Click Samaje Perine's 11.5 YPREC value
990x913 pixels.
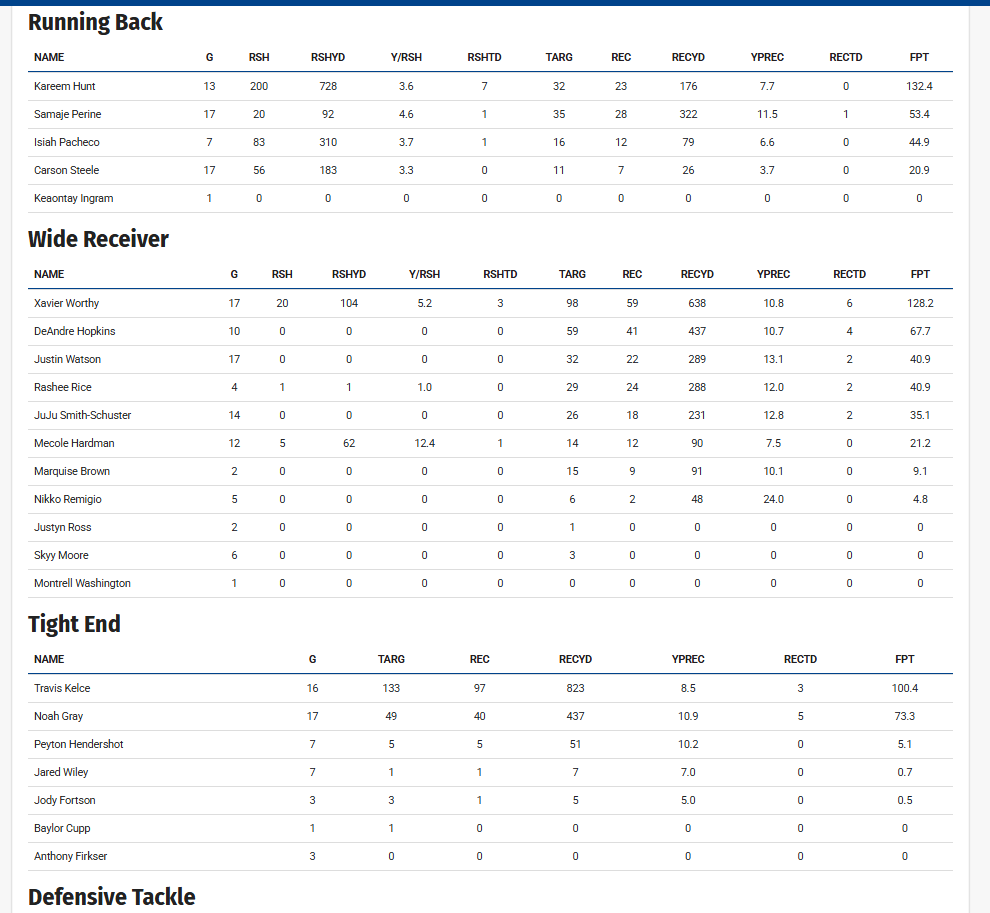coord(767,114)
